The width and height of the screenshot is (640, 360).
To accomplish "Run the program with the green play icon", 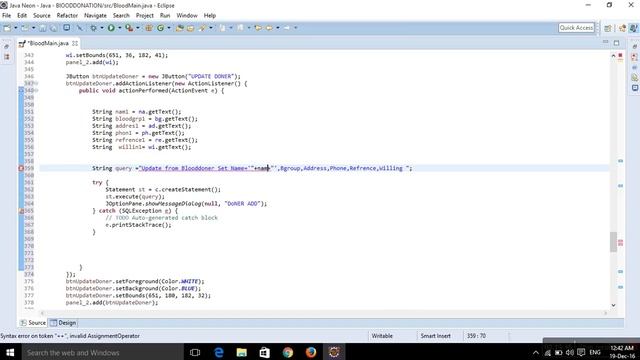I will [x=111, y=28].
